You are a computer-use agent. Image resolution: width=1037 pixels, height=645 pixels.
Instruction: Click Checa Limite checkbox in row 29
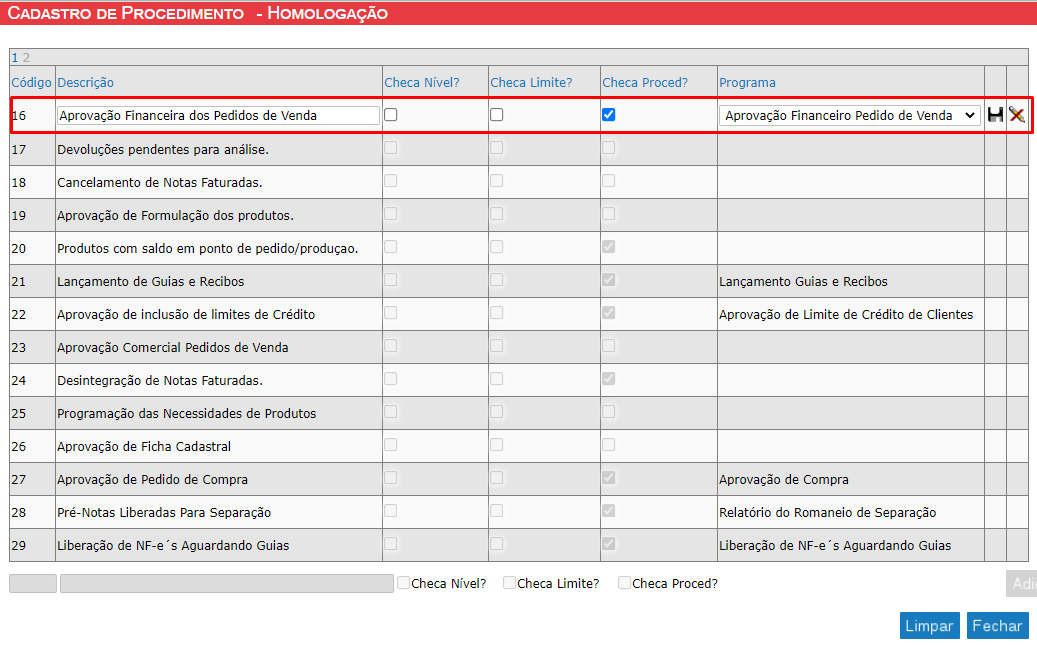click(497, 544)
